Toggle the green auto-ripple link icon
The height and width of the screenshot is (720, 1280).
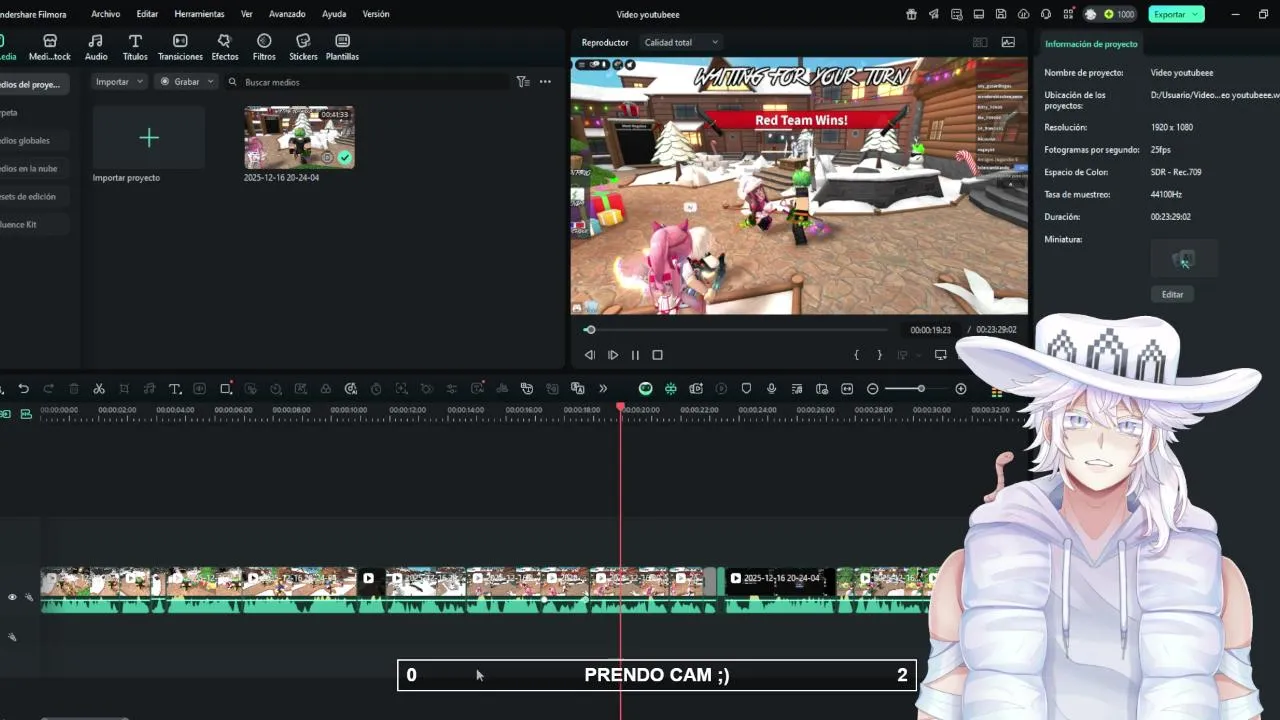tap(671, 389)
